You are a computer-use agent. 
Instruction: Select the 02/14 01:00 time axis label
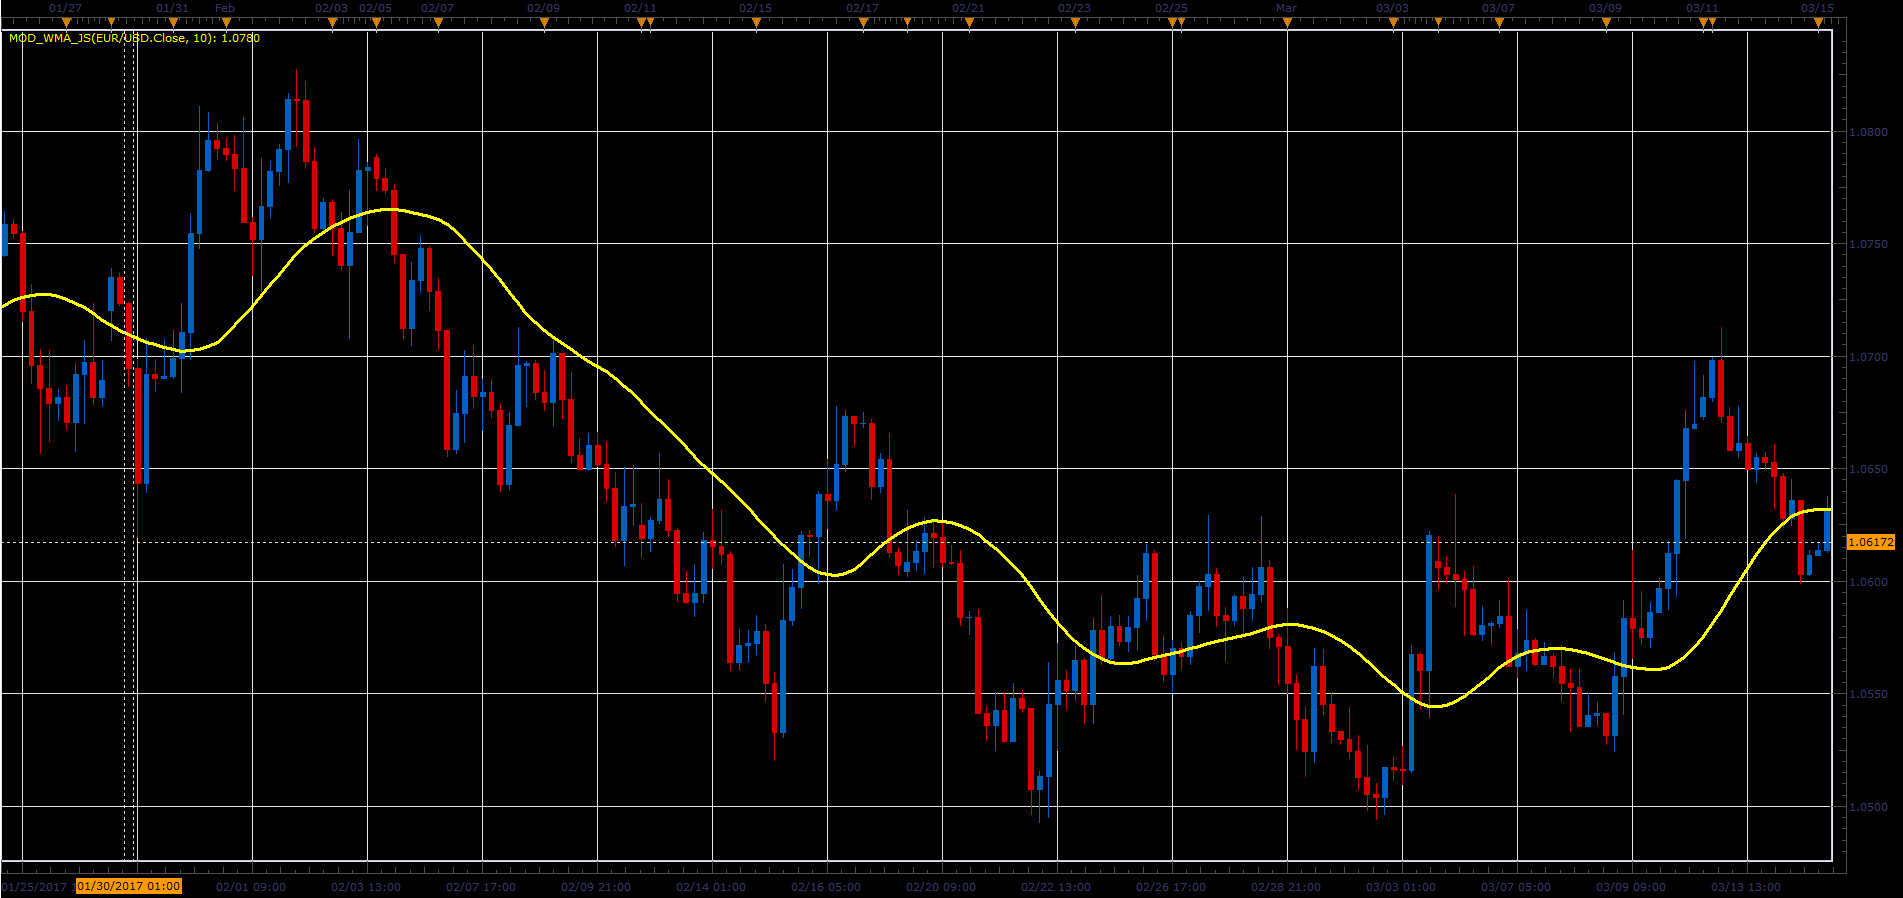click(x=711, y=887)
